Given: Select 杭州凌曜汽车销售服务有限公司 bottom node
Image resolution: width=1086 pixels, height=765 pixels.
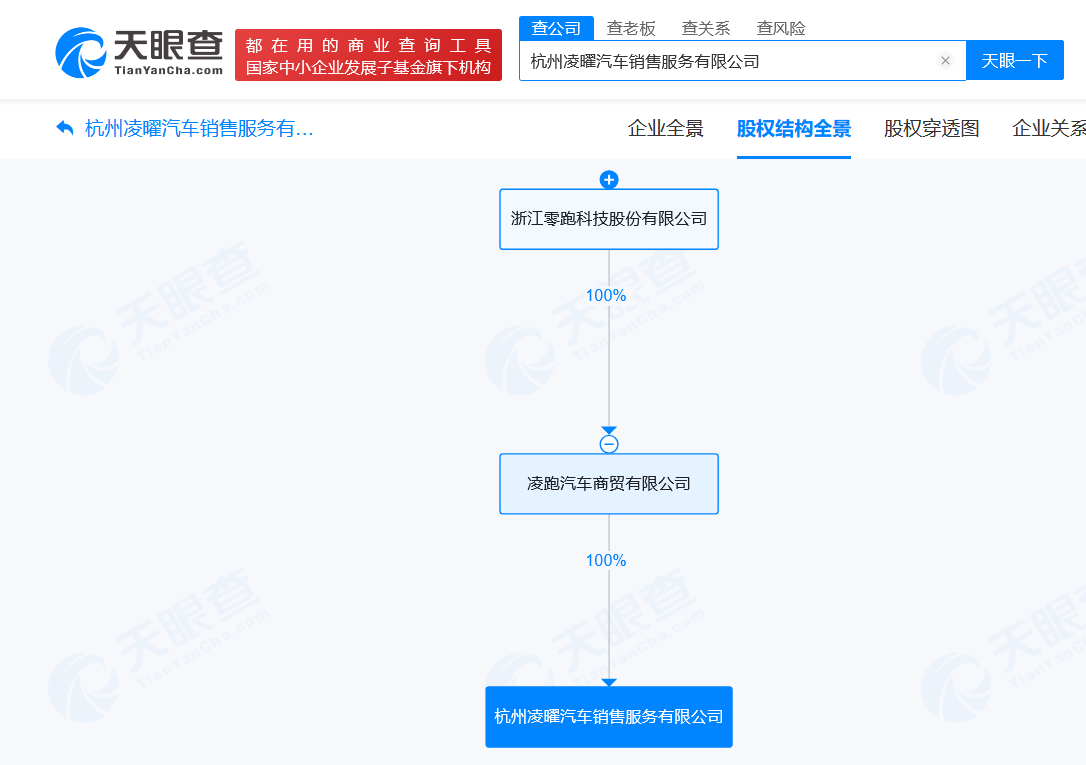Looking at the screenshot, I should coord(609,717).
